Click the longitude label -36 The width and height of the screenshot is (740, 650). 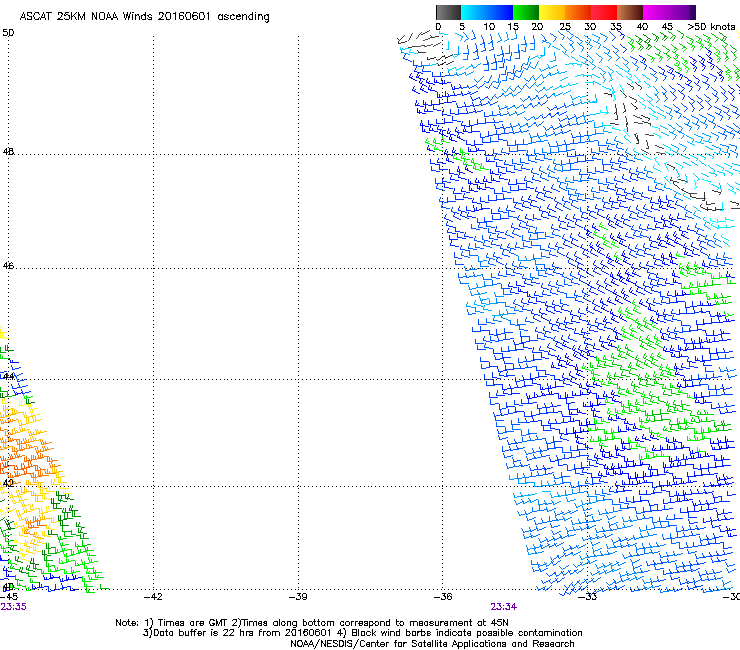(x=443, y=597)
